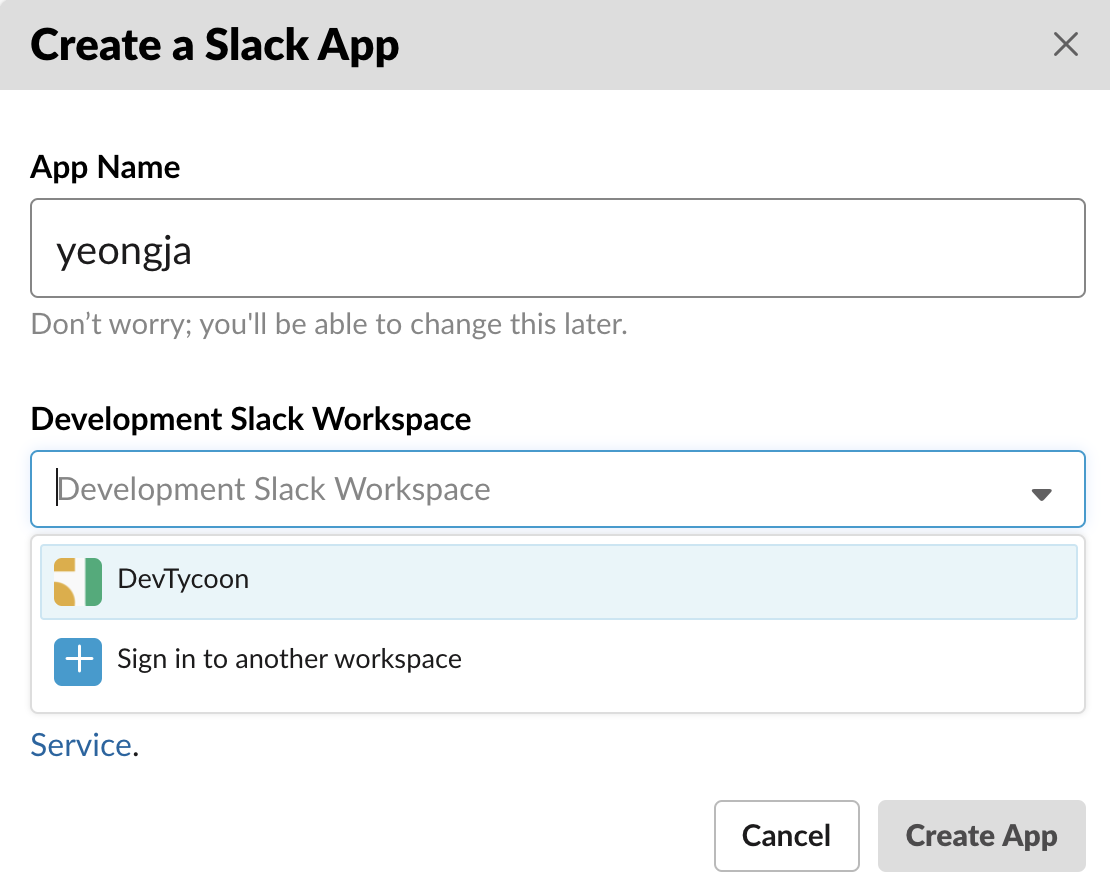Choose Sign in to another workspace
Screen dimensions: 1110x894
coord(559,661)
